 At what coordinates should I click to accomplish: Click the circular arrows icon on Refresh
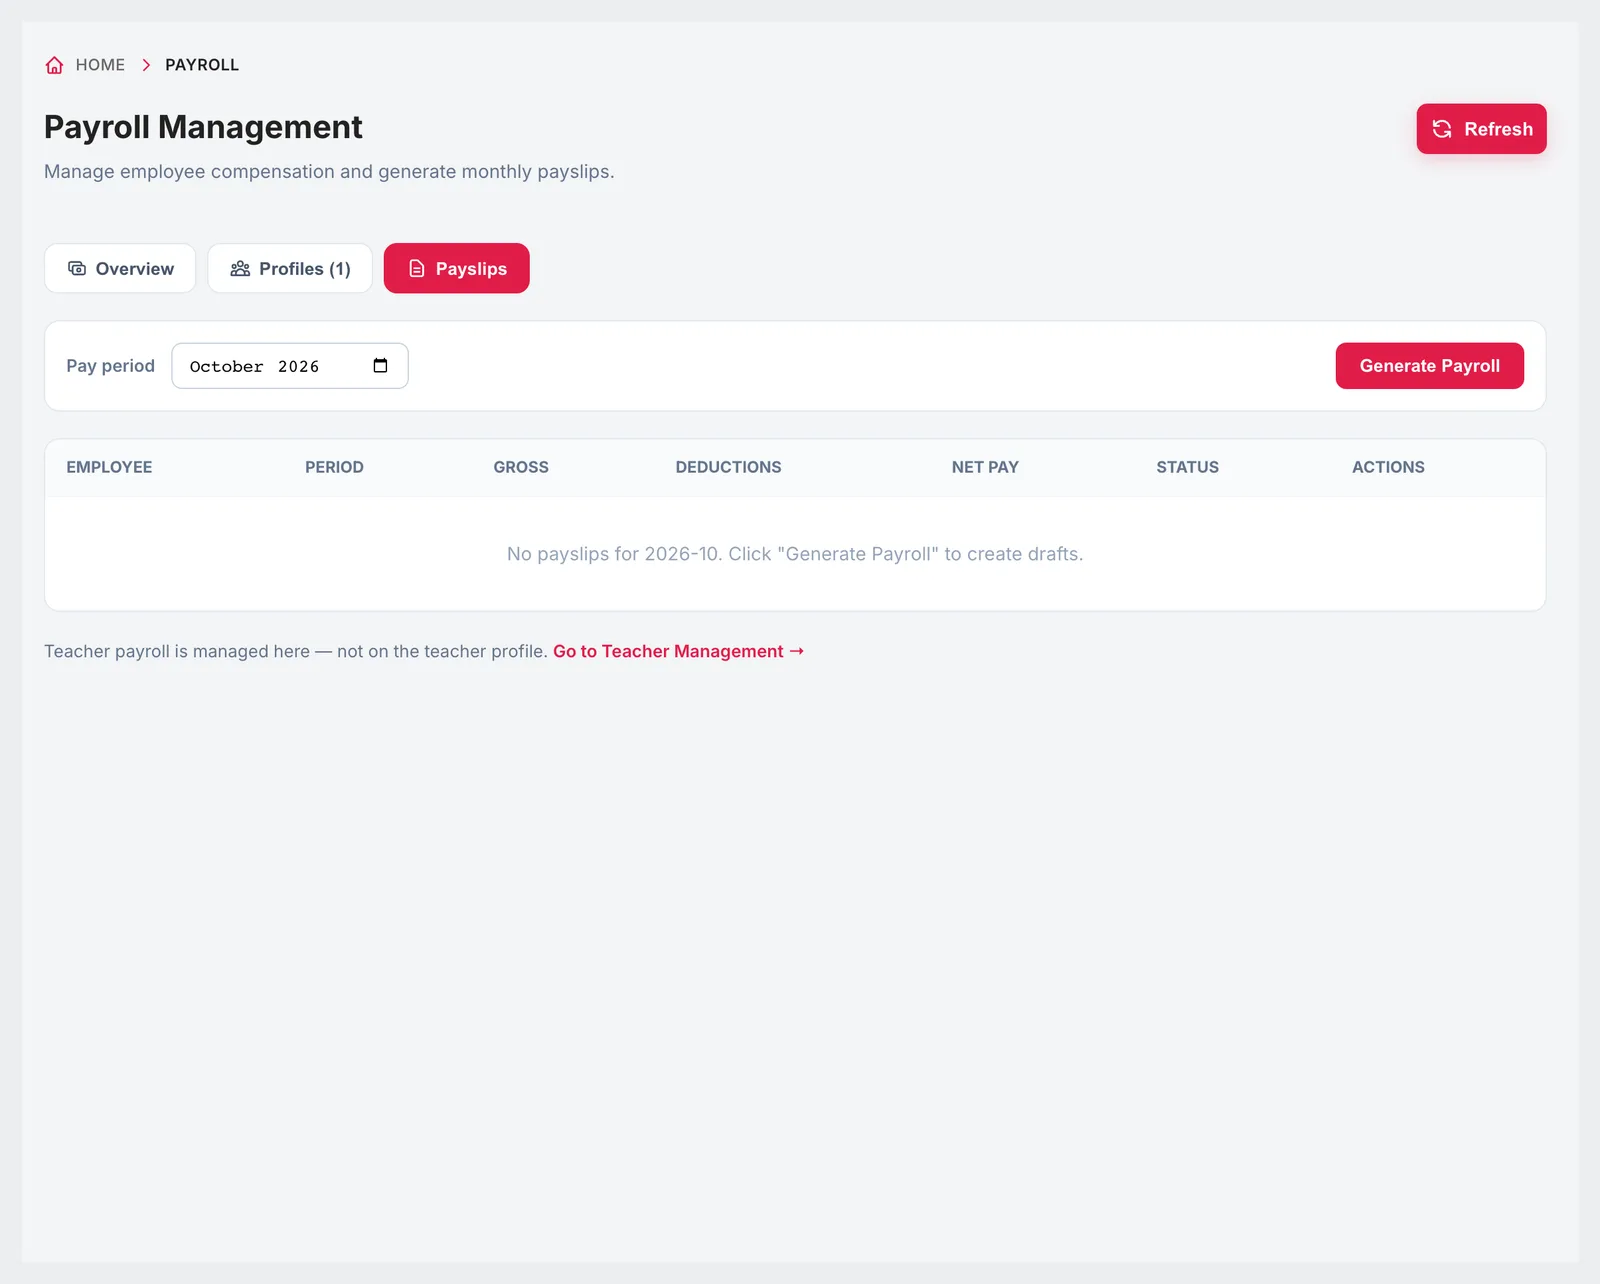pyautogui.click(x=1442, y=129)
